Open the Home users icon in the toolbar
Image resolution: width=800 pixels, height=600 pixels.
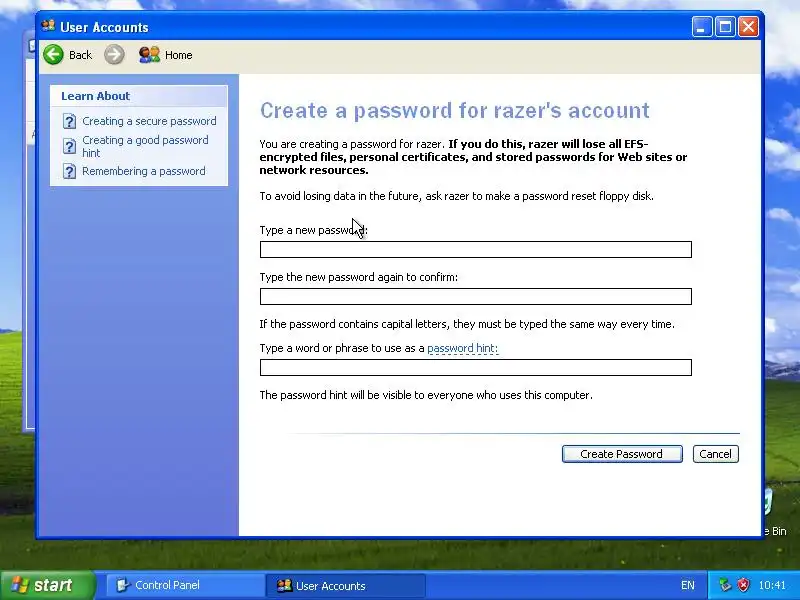(149, 55)
